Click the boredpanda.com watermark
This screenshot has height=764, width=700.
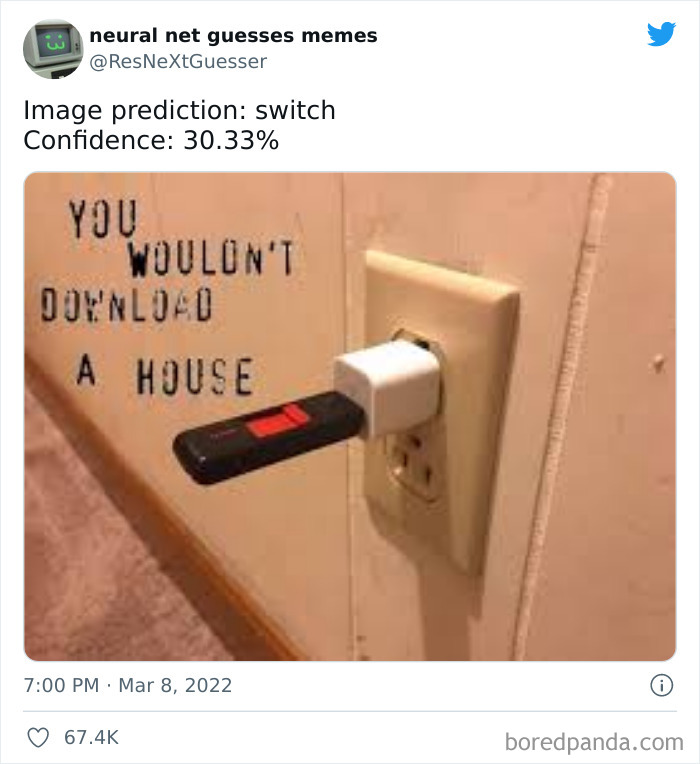[x=594, y=742]
